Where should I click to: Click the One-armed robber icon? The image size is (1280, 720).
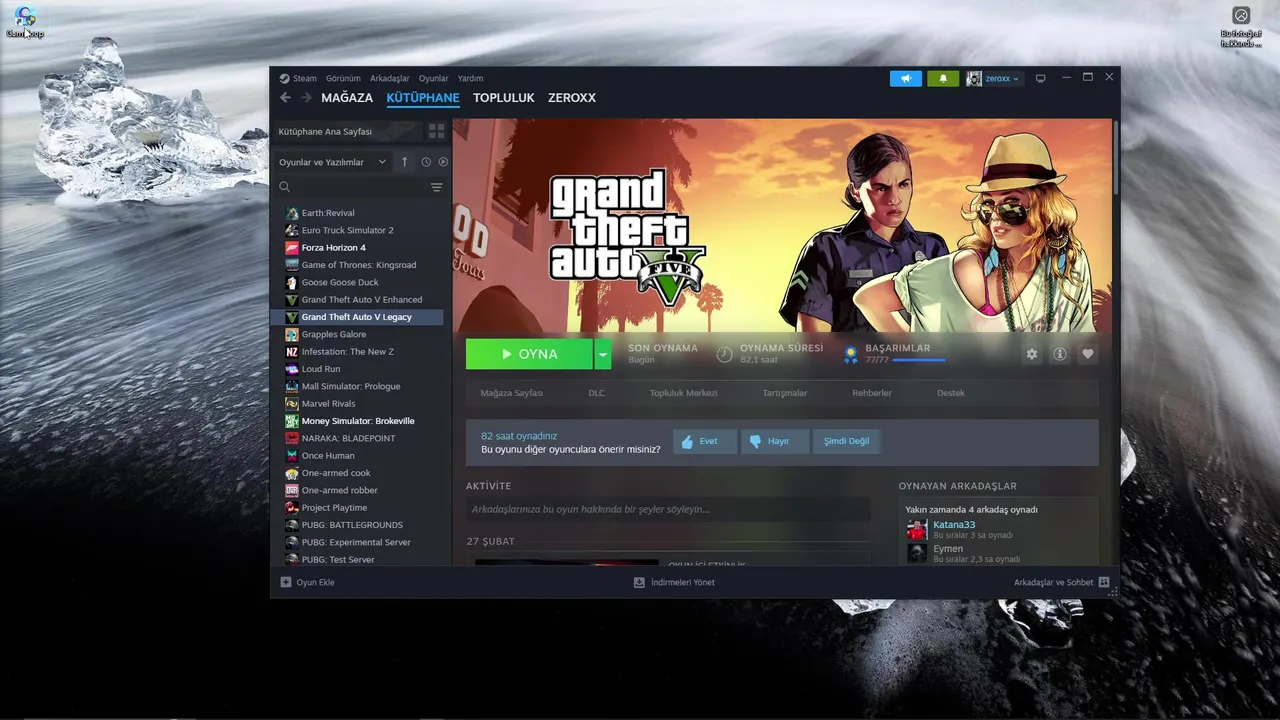292,490
